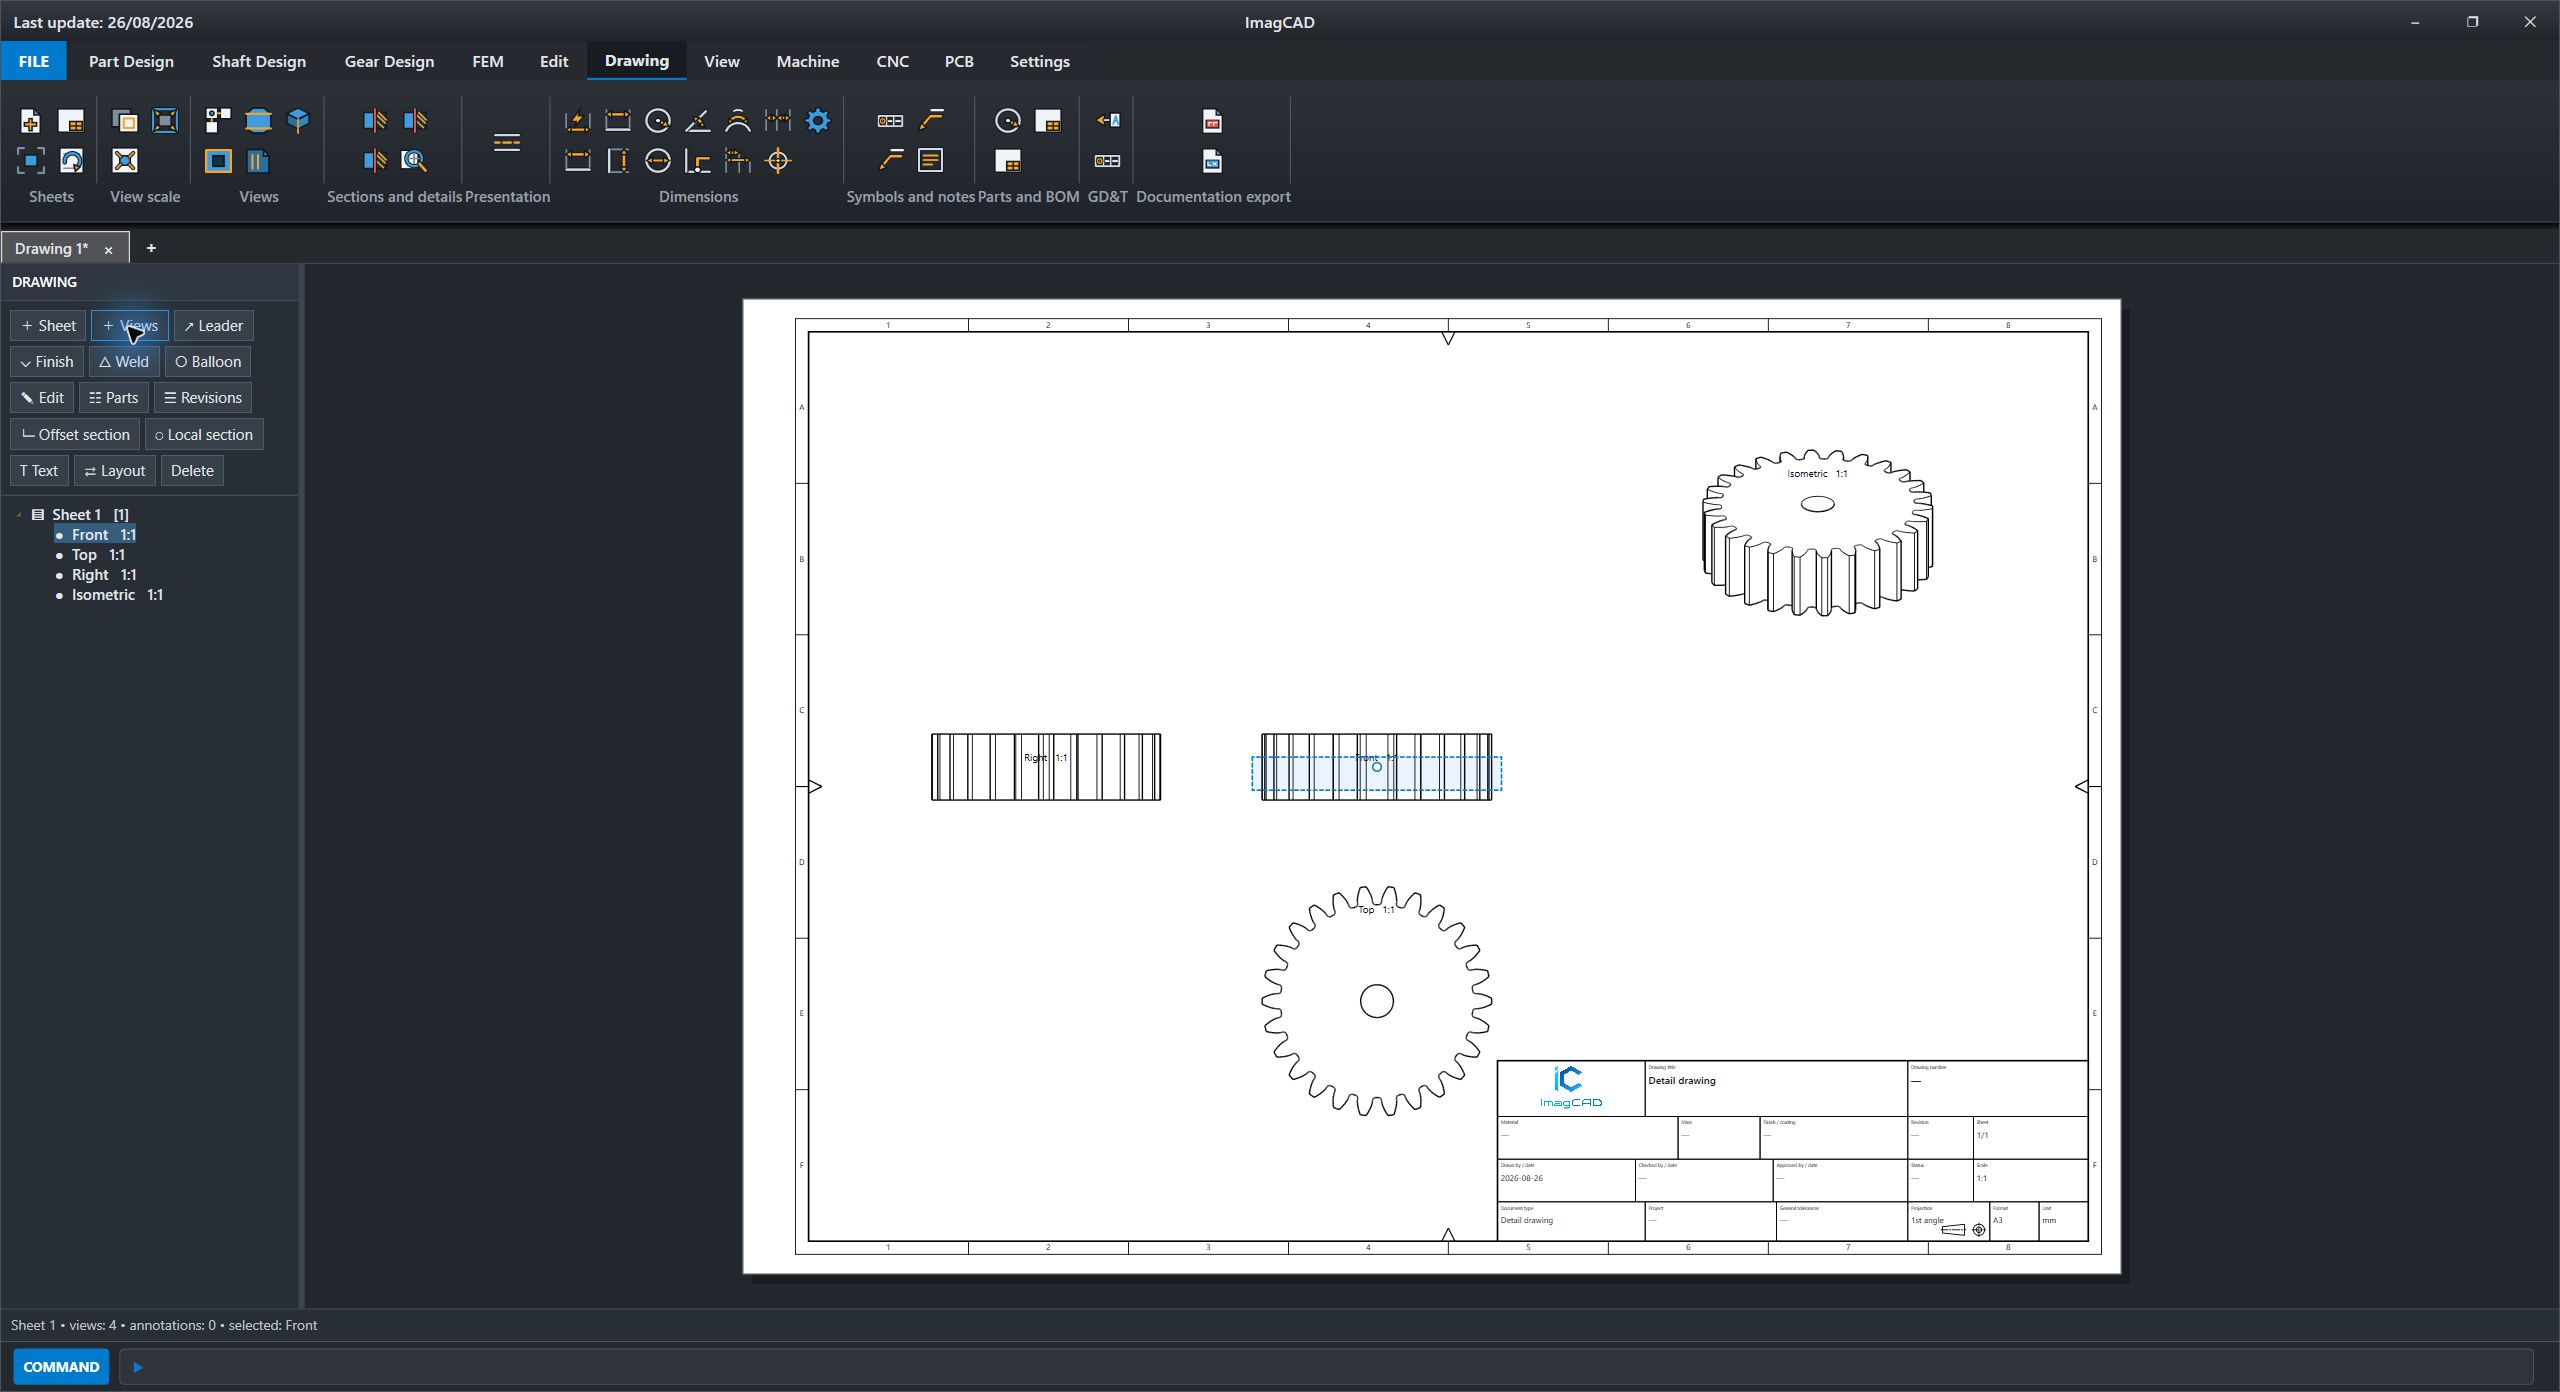Viewport: 2560px width, 1392px height.
Task: Click the baseline dimension icon
Action: coord(738,160)
